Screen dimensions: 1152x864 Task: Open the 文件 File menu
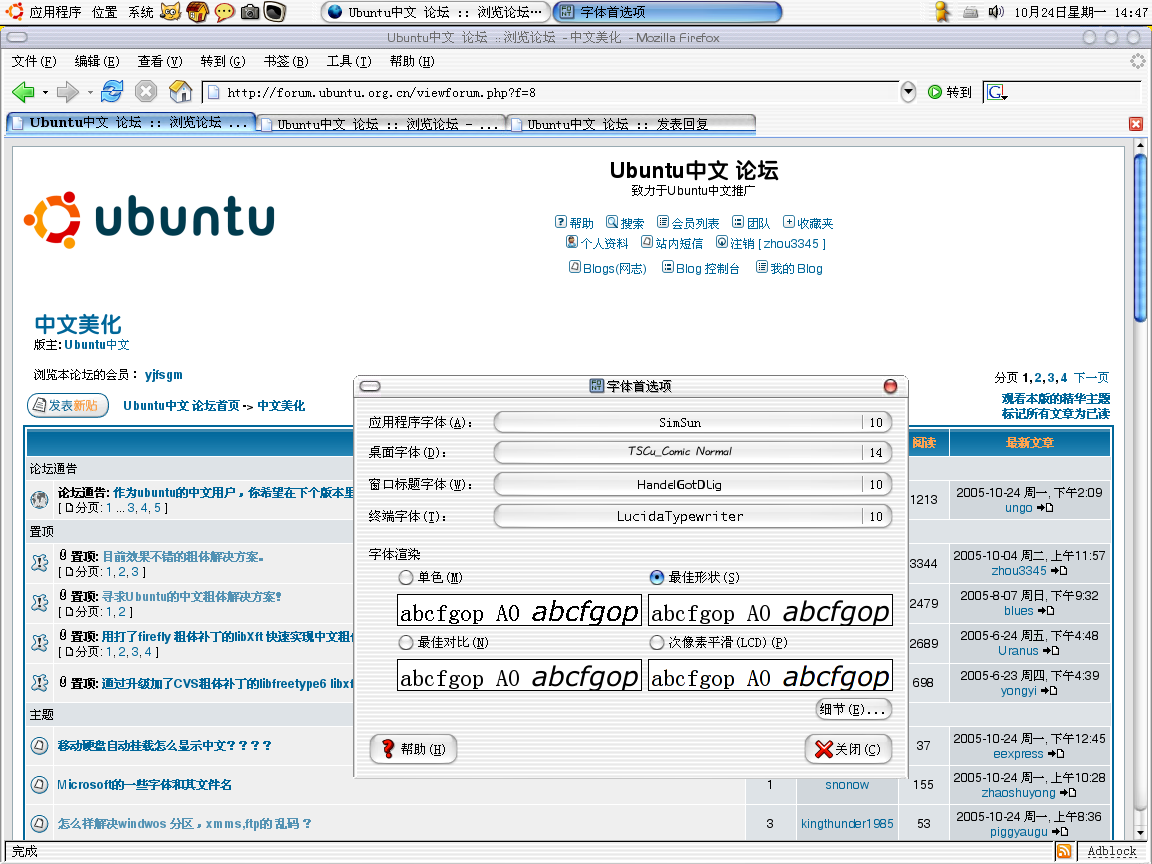(34, 61)
